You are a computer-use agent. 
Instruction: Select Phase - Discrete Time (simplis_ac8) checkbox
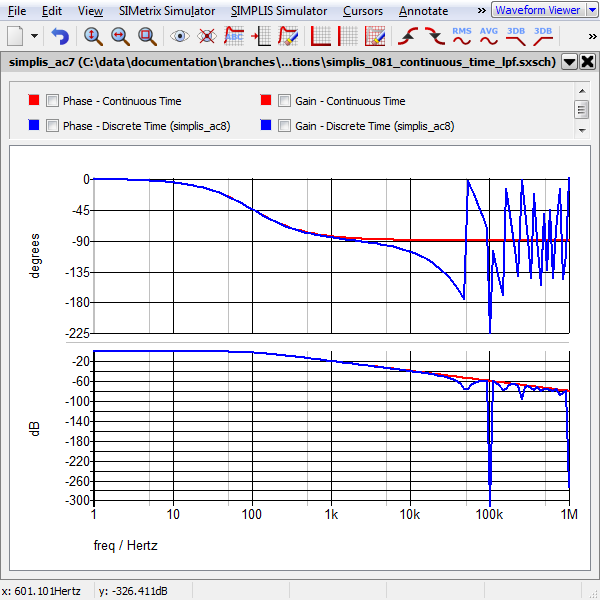click(x=52, y=126)
